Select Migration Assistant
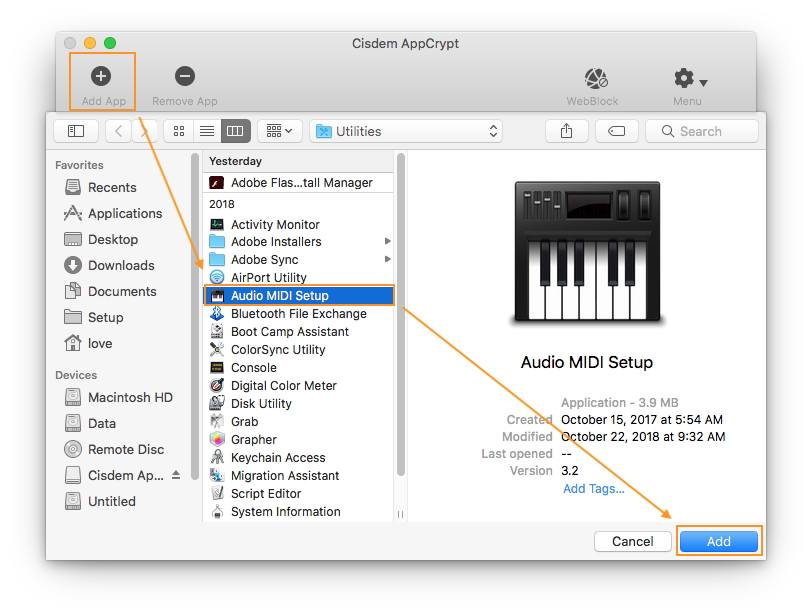The width and height of the screenshot is (812, 614). 298,475
